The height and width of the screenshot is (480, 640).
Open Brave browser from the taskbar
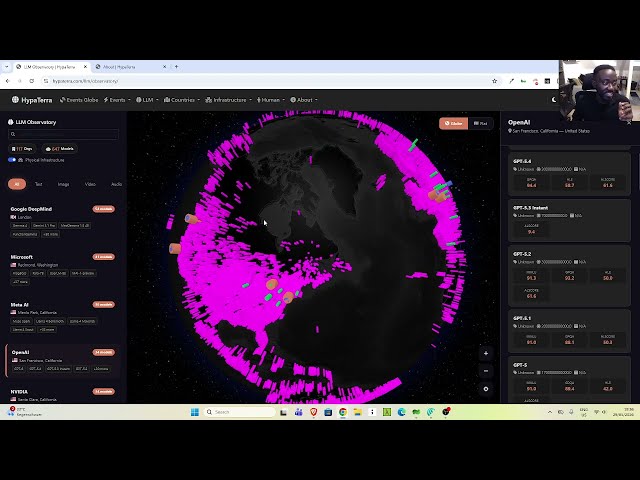click(x=313, y=412)
